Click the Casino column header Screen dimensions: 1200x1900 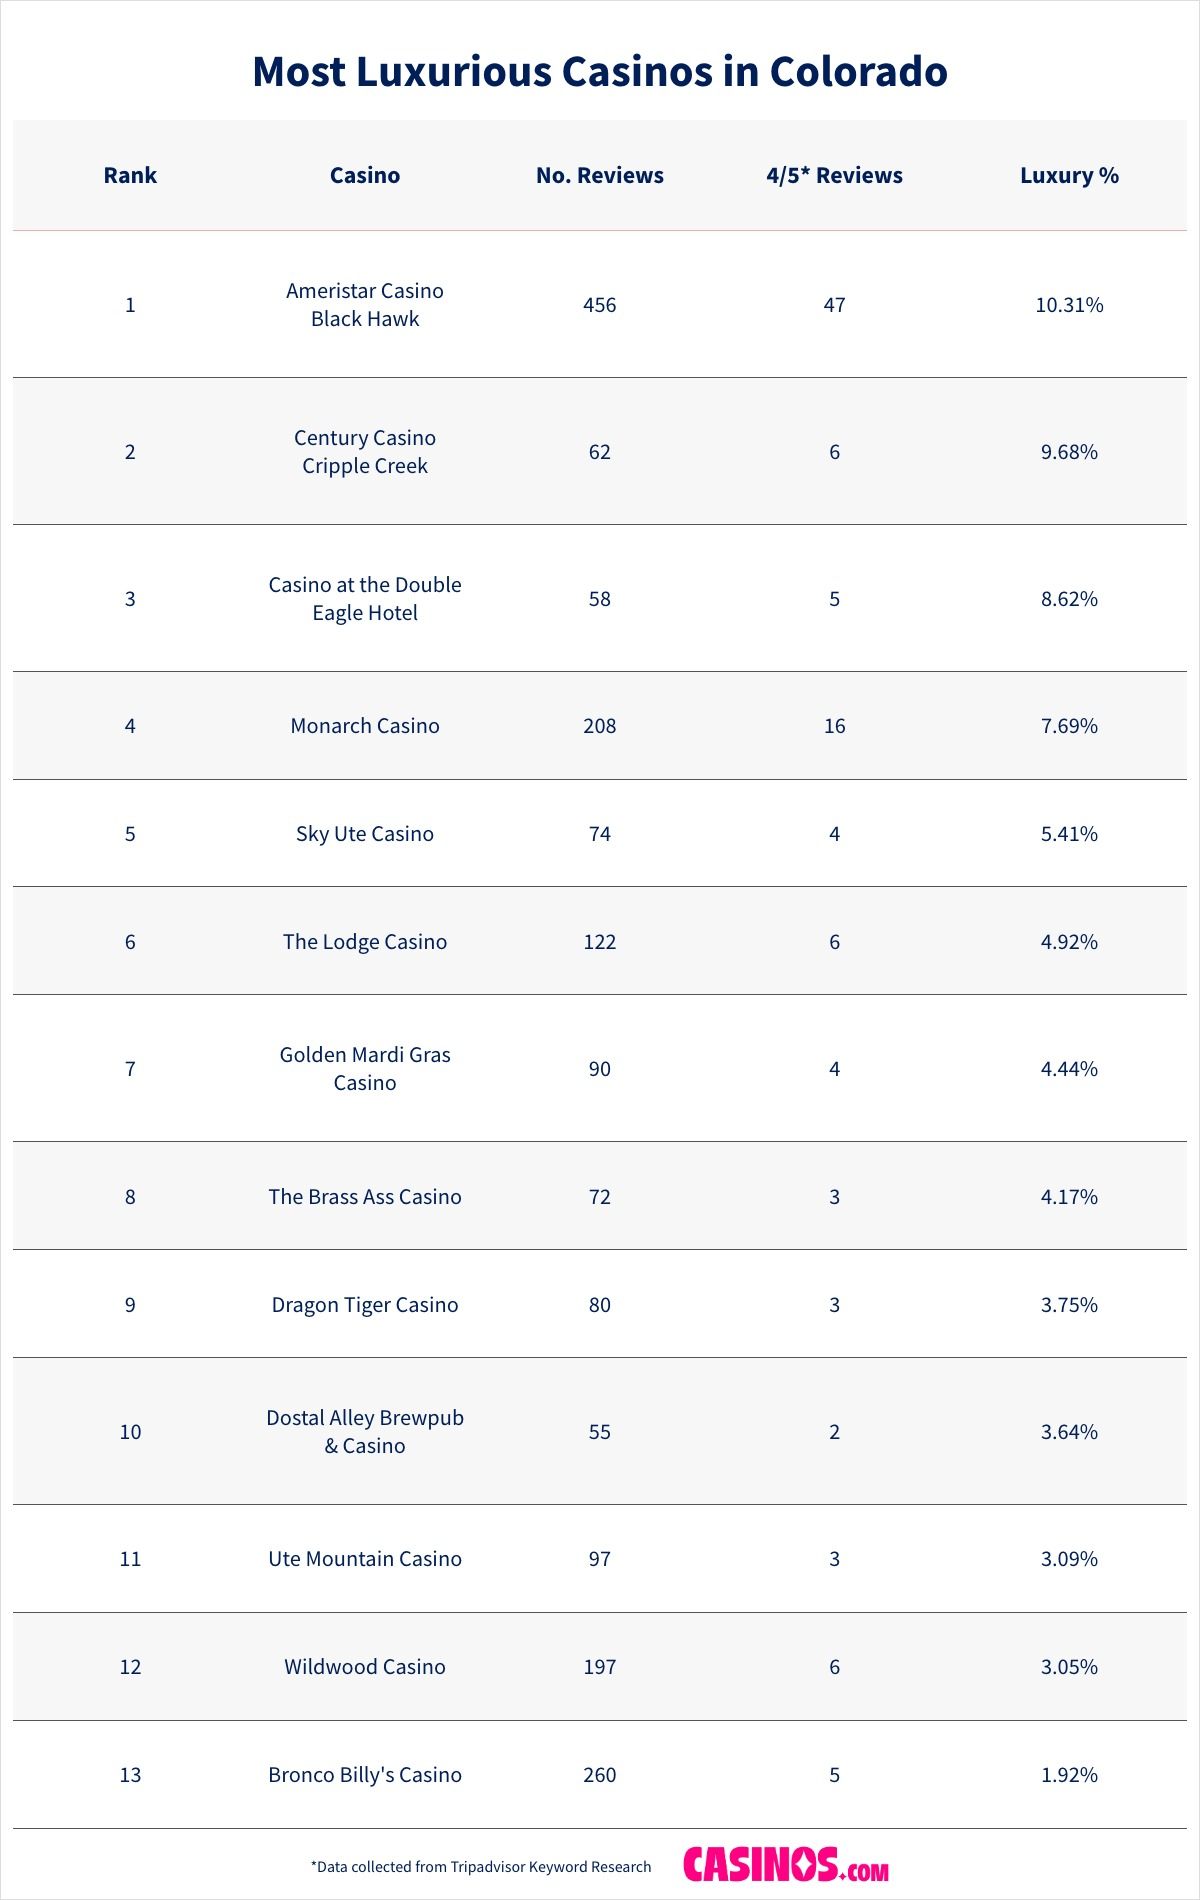click(x=365, y=175)
